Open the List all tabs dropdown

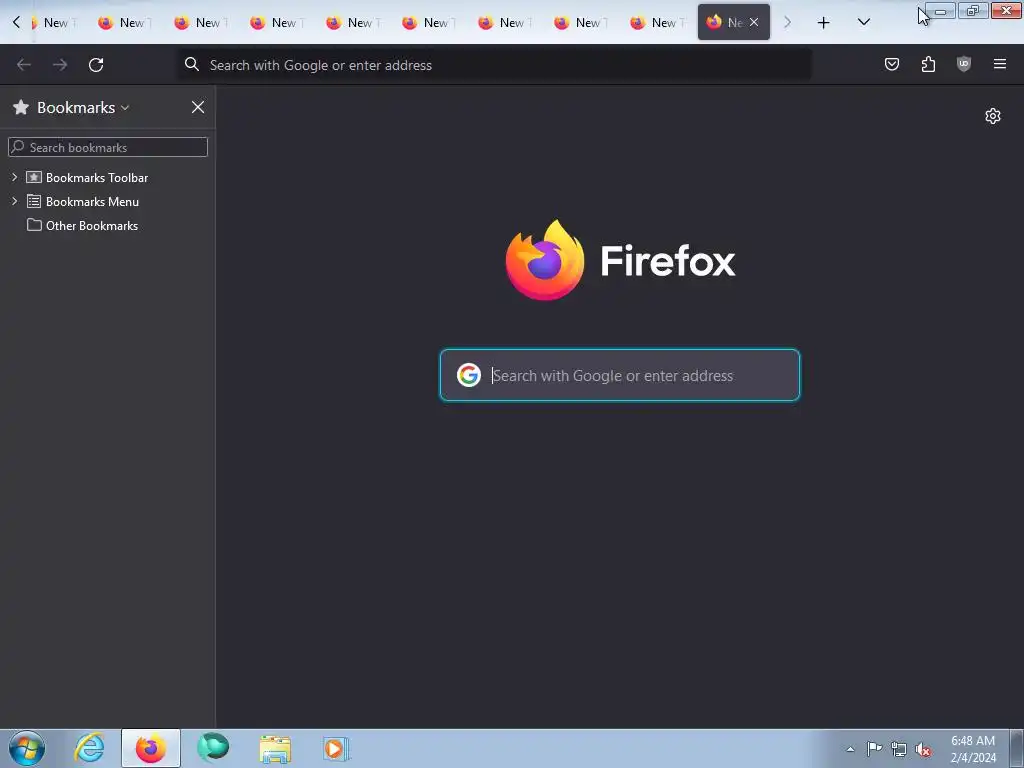[x=863, y=22]
